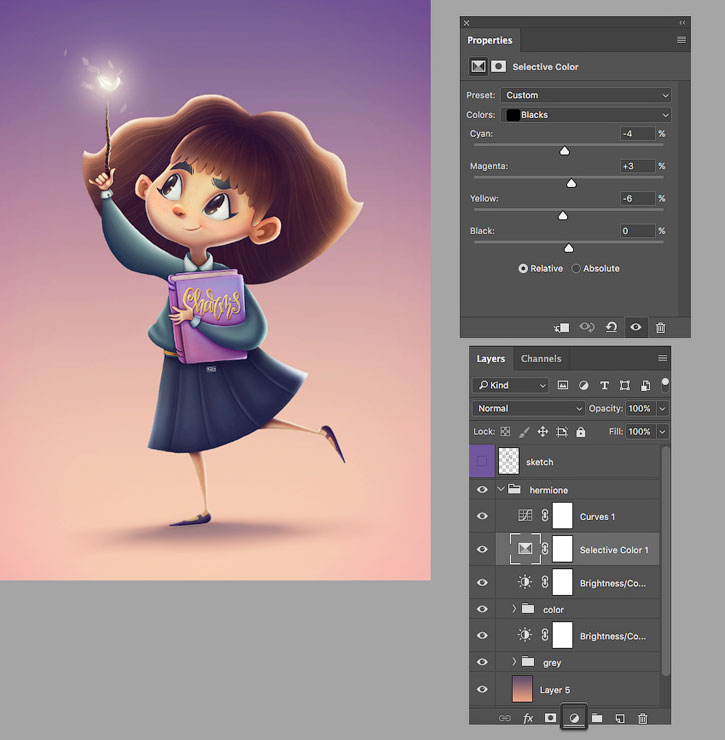Open the Colors dropdown showing Blacks
This screenshot has height=740, width=725.
pos(586,115)
